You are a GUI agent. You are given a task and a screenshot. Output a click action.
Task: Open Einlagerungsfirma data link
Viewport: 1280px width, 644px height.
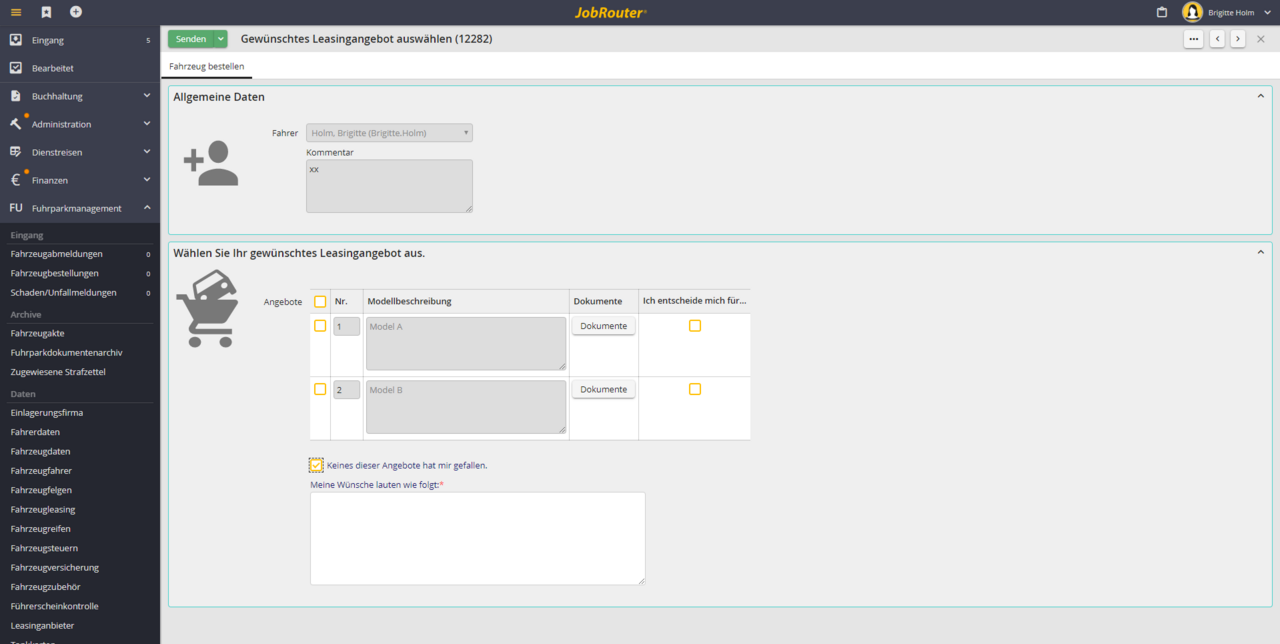47,412
